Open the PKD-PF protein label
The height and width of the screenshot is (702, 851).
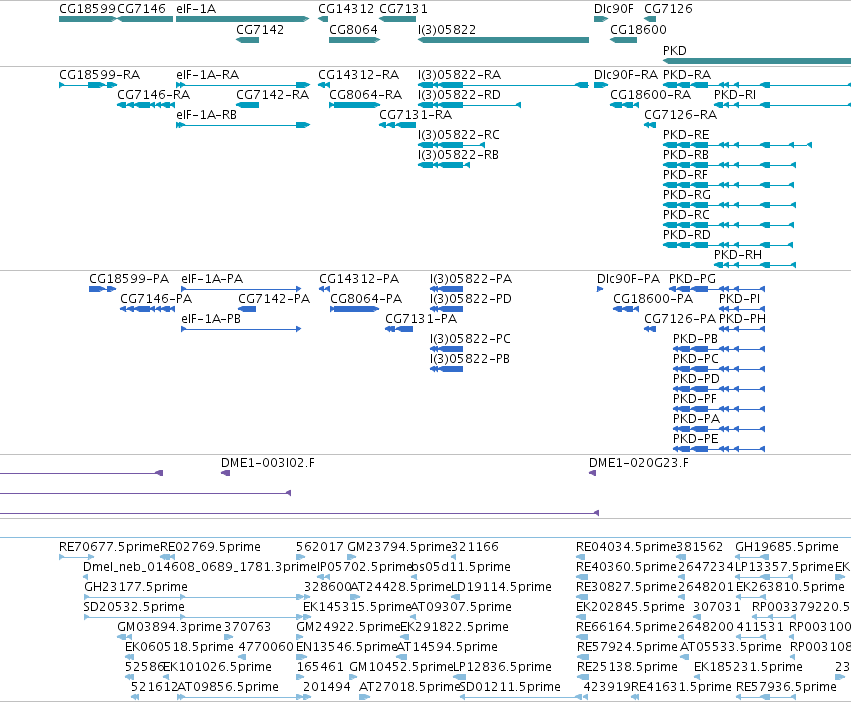coord(695,399)
